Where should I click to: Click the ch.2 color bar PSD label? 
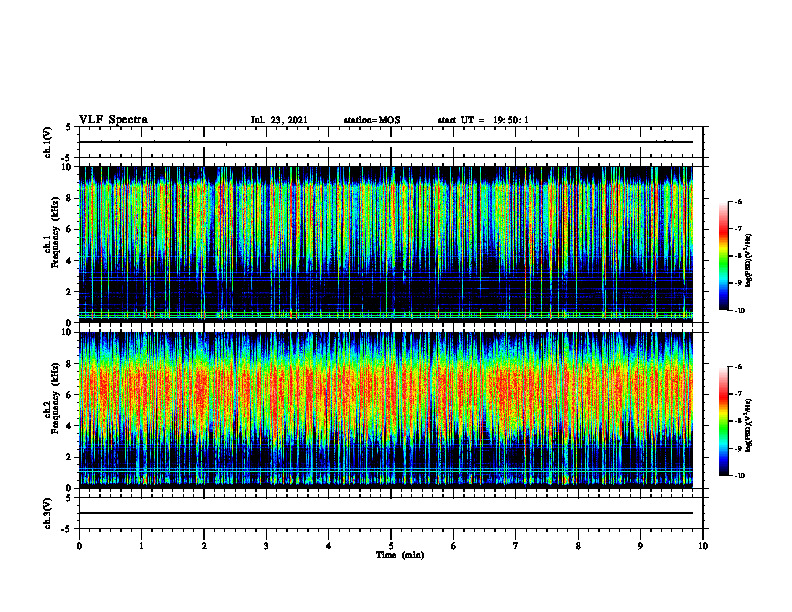[749, 425]
